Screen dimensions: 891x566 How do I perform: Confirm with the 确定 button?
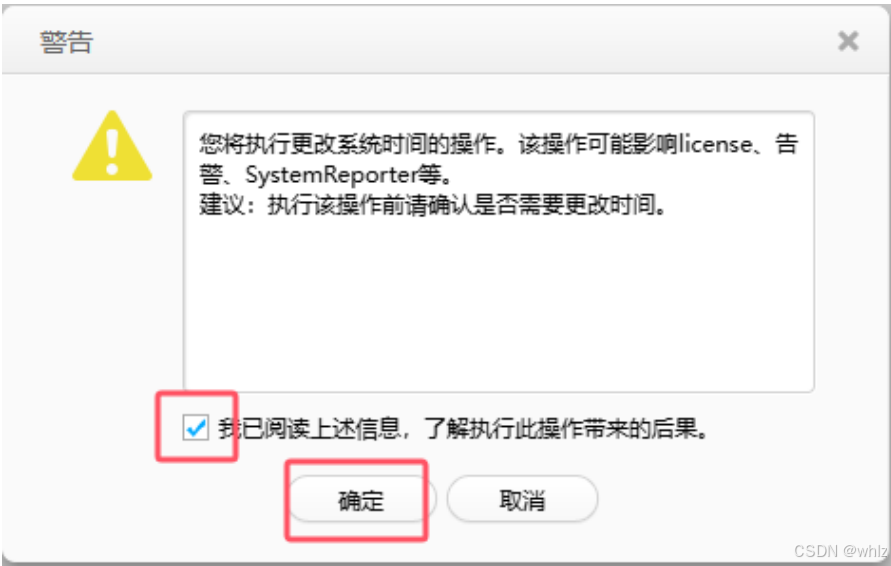[x=363, y=499]
